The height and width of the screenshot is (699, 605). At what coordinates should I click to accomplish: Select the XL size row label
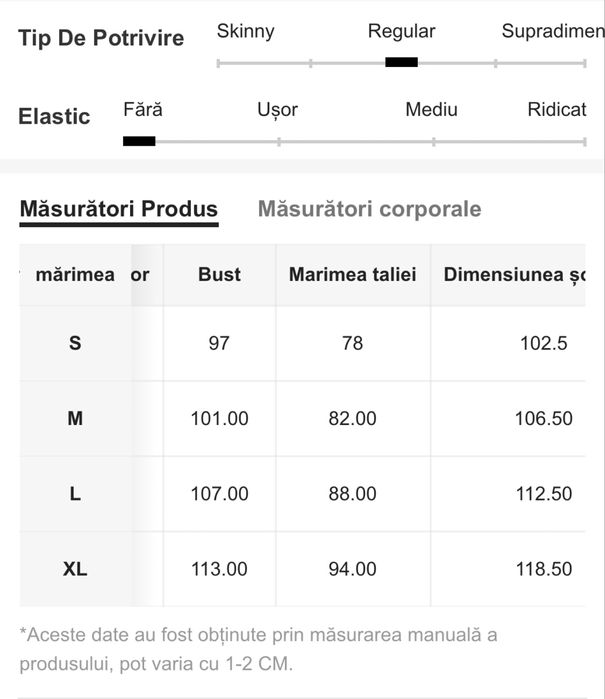pos(75,569)
